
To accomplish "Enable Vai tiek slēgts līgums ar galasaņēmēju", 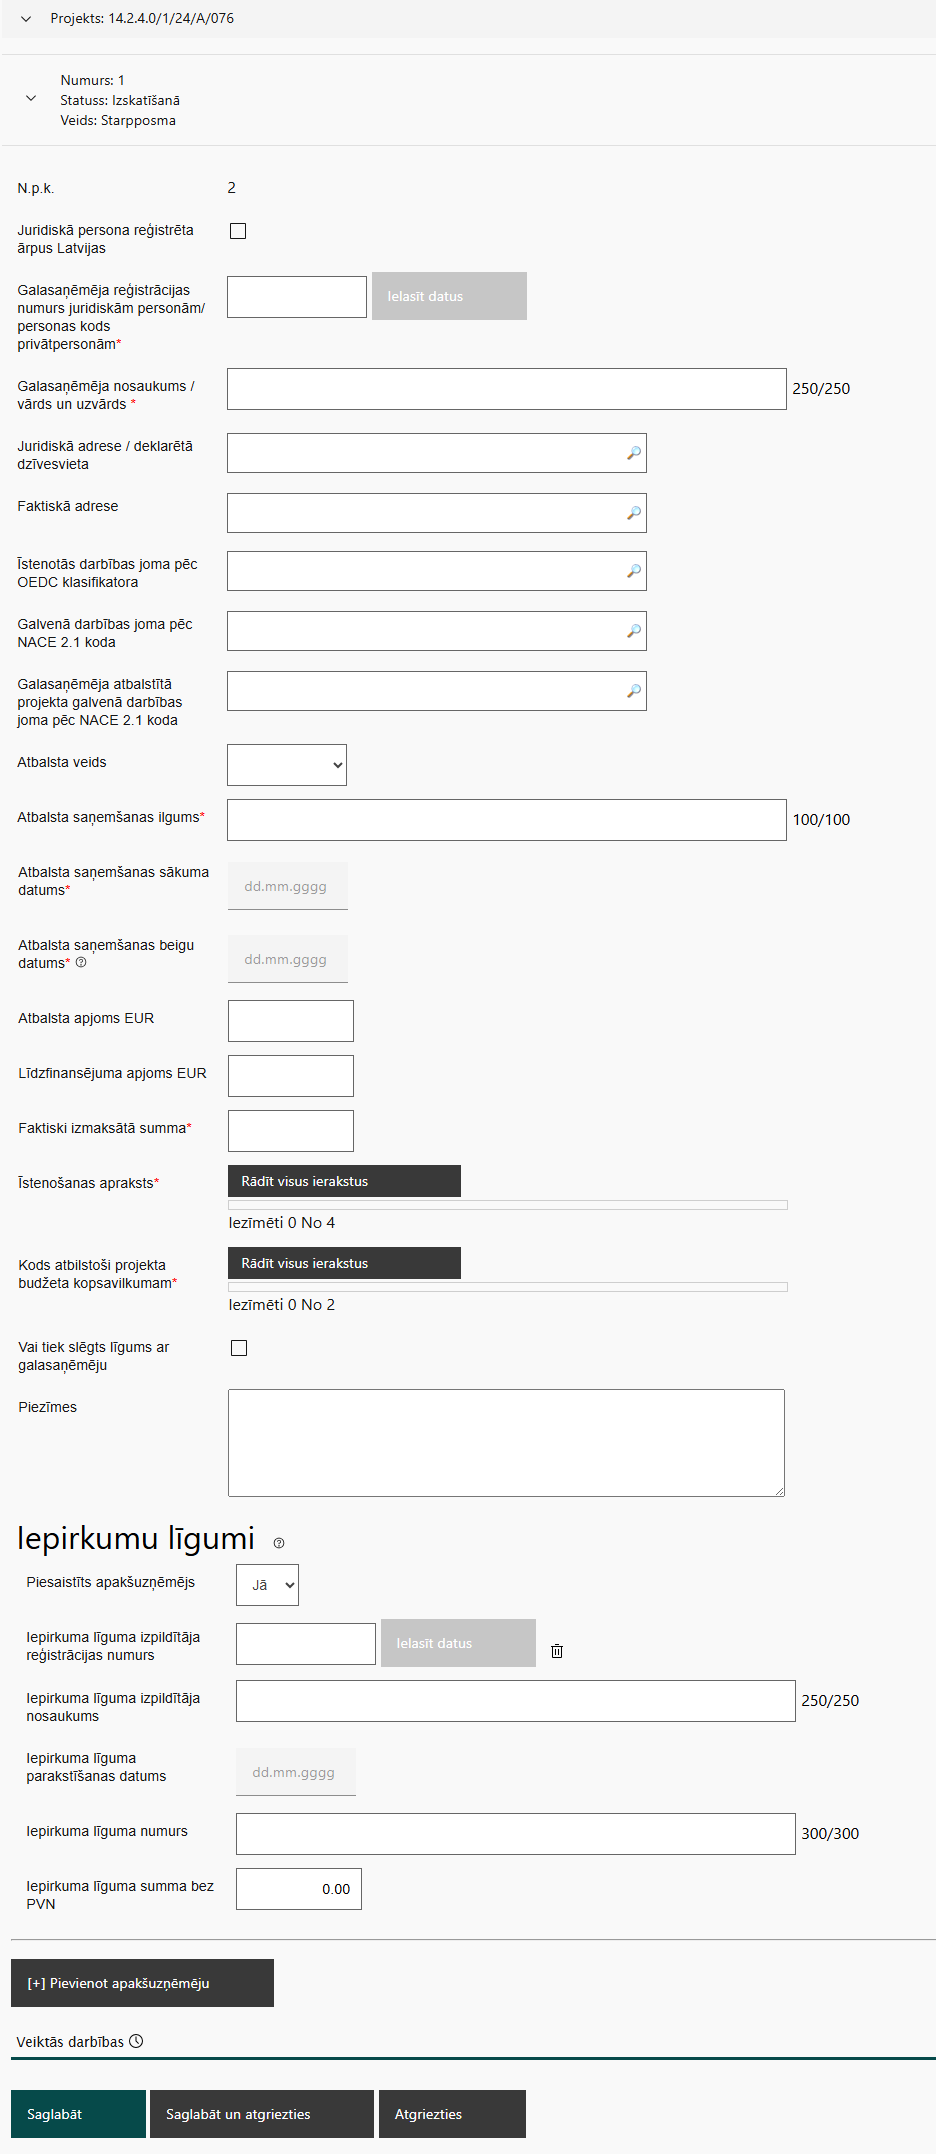I will 239,1348.
